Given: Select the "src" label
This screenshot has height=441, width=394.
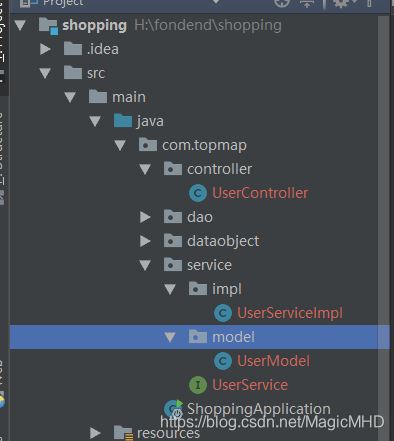Looking at the screenshot, I should click(x=96, y=73).
